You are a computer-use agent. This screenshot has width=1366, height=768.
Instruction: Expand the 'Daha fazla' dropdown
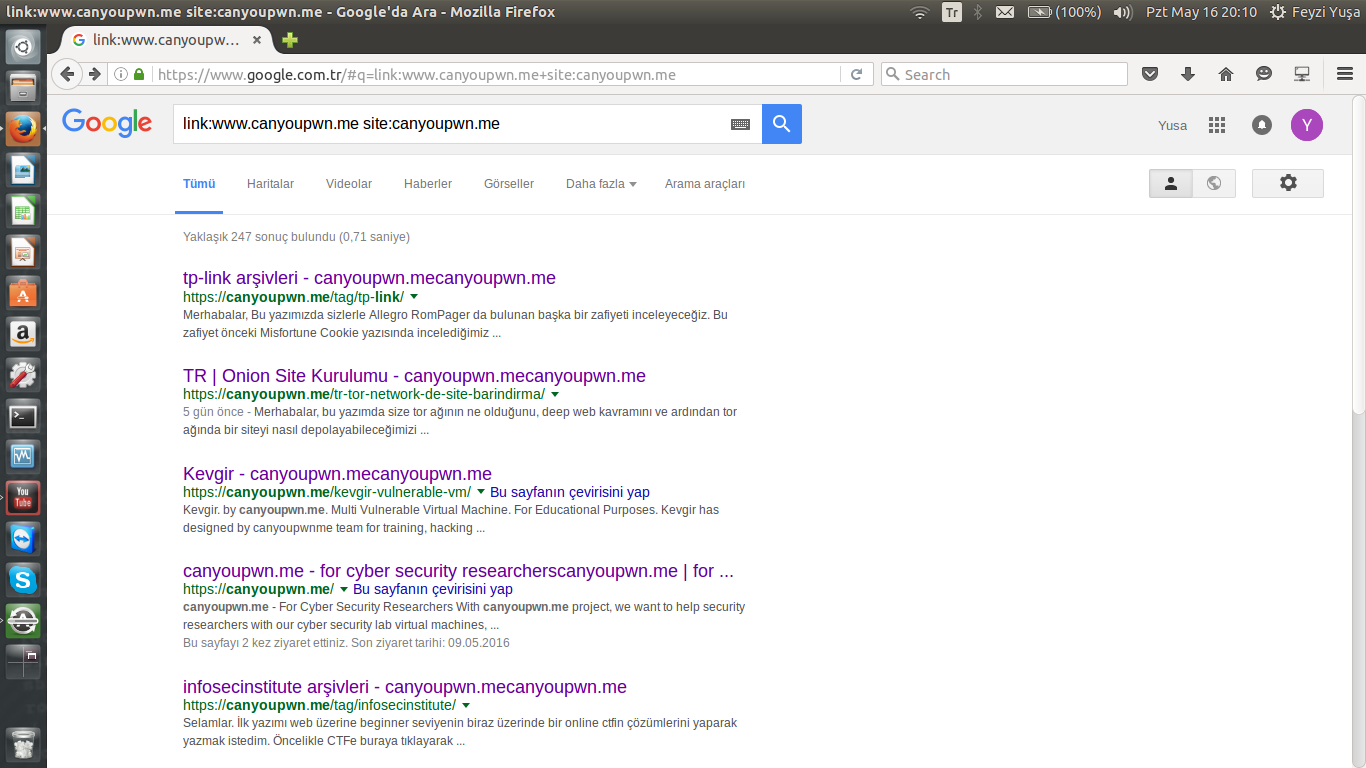click(600, 184)
